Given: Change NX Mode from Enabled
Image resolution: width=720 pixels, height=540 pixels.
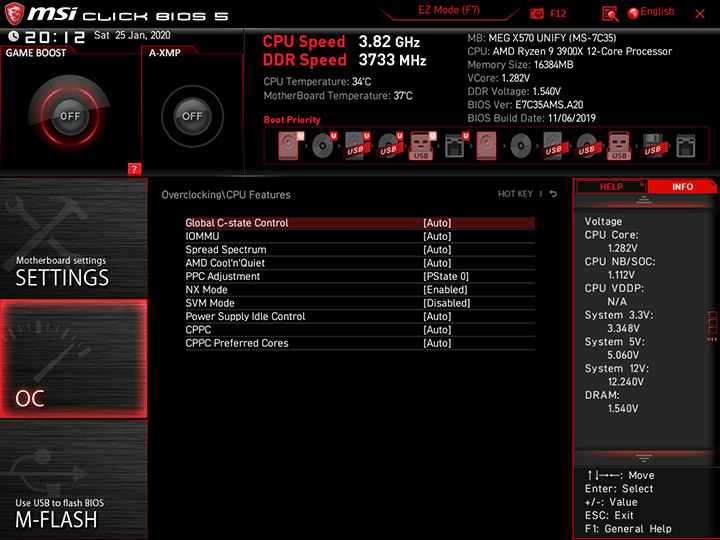Looking at the screenshot, I should pos(360,289).
